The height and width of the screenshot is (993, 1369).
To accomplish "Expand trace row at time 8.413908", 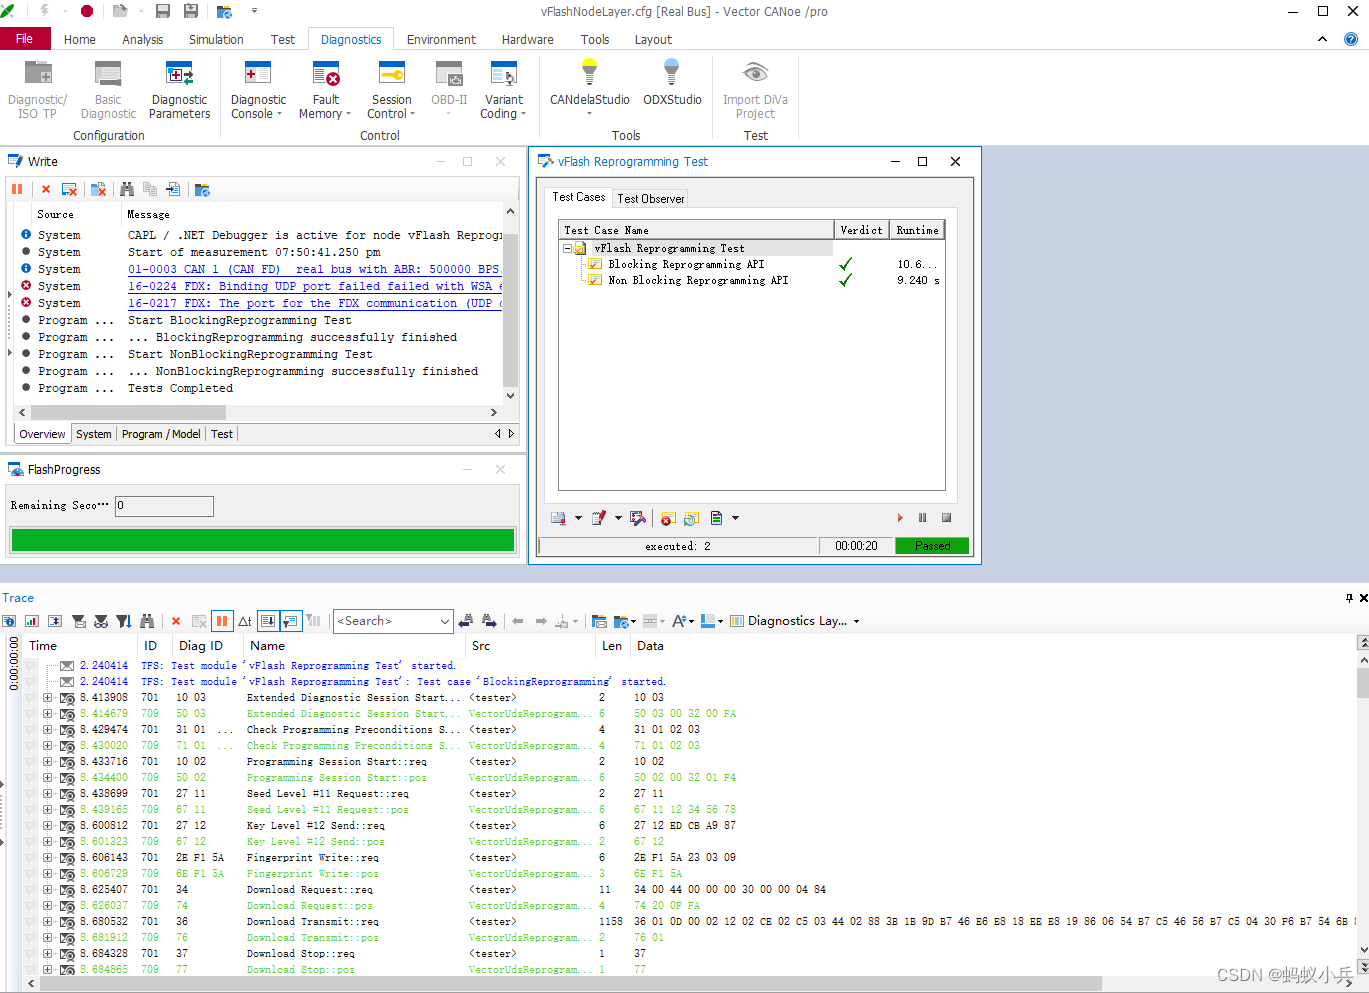I will [47, 698].
